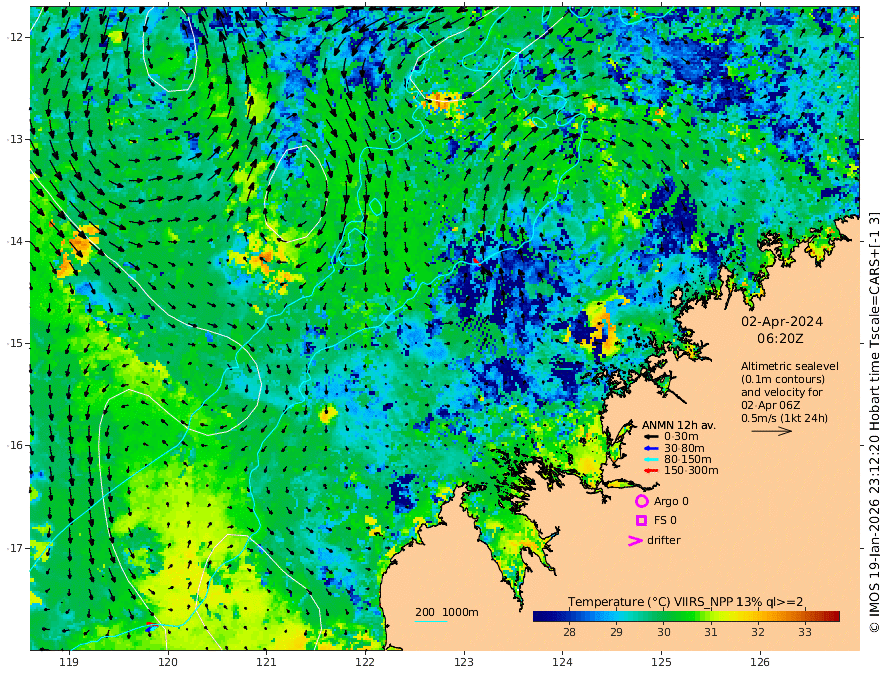Click the 'FS 0' legend label
Image resolution: width=880 pixels, height=680 pixels.
665,521
